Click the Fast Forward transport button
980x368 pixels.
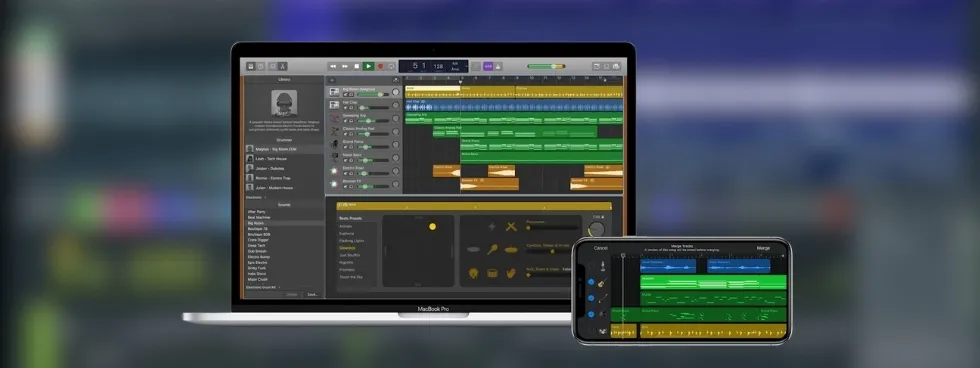(345, 66)
